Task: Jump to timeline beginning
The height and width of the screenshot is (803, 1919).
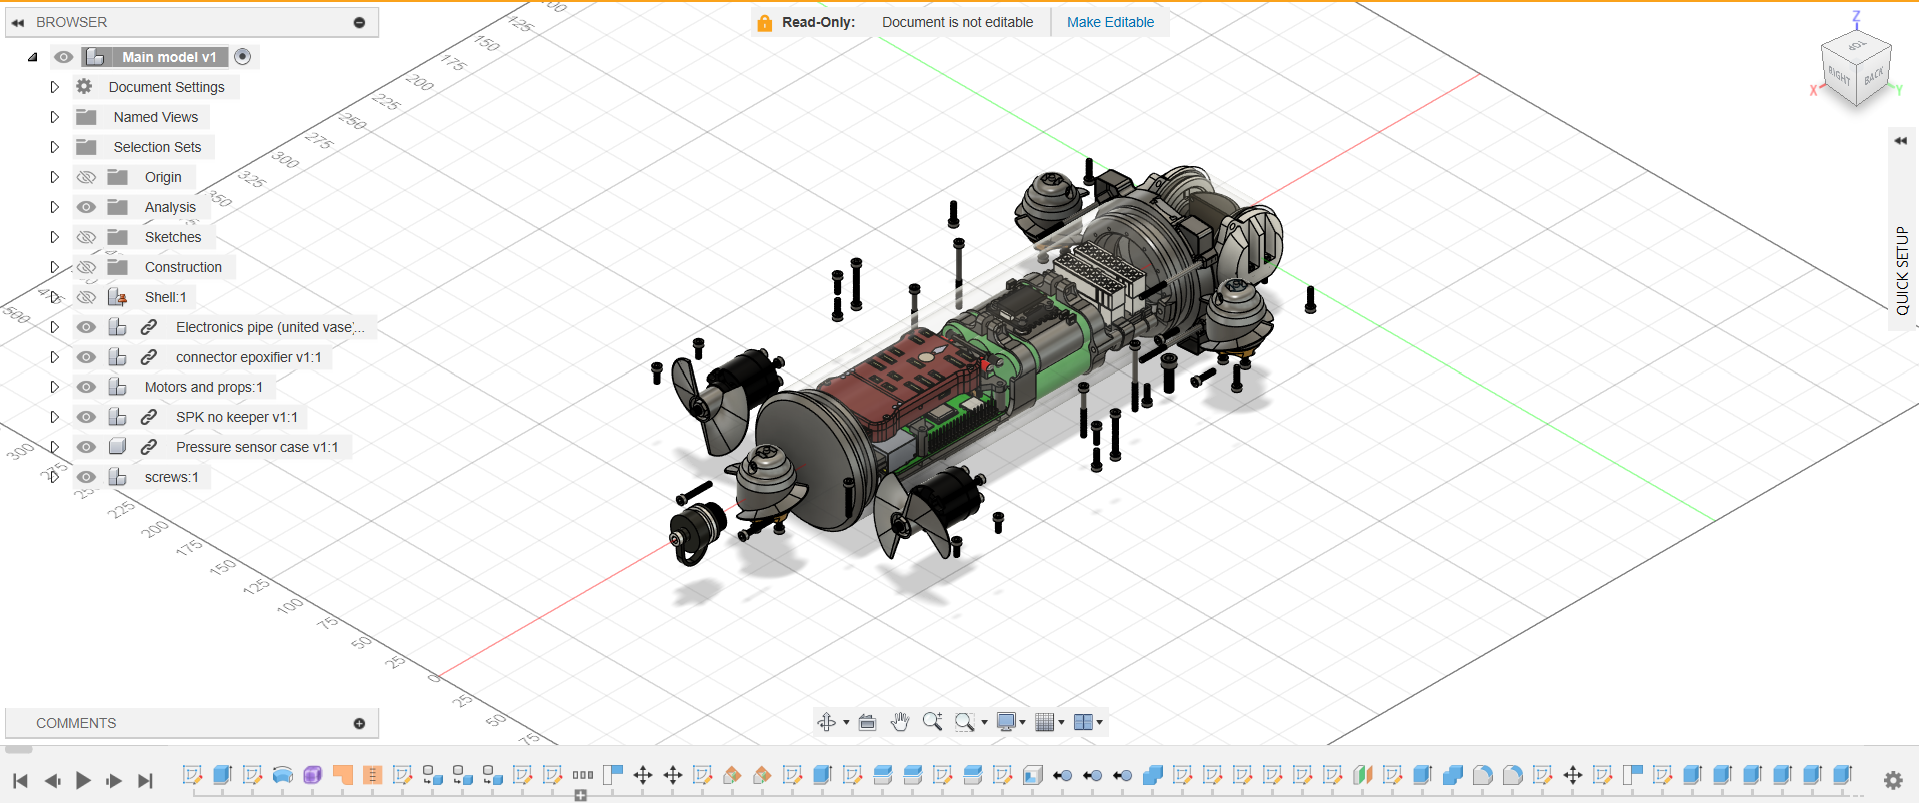Action: click(20, 780)
